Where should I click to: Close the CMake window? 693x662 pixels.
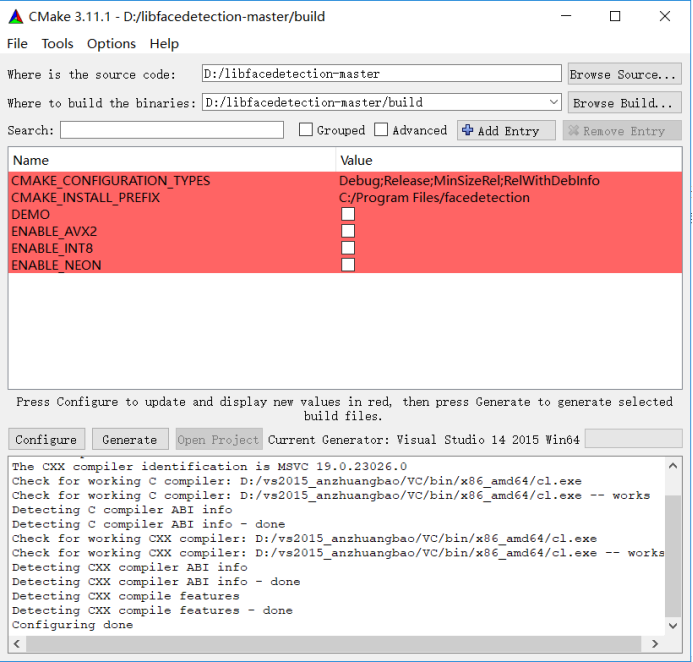(665, 16)
